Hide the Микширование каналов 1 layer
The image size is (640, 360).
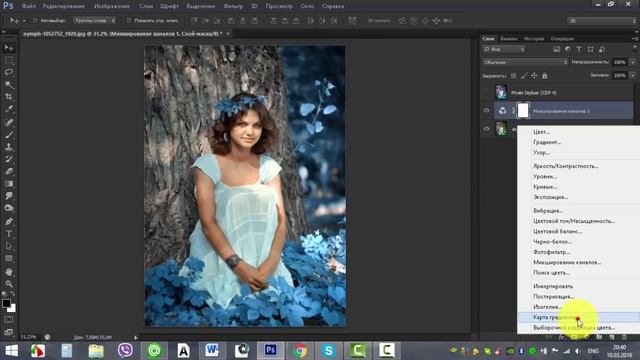pos(486,111)
